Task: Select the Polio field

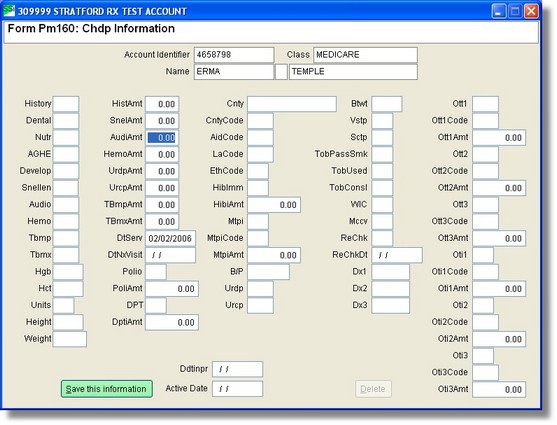Action: pyautogui.click(x=156, y=271)
